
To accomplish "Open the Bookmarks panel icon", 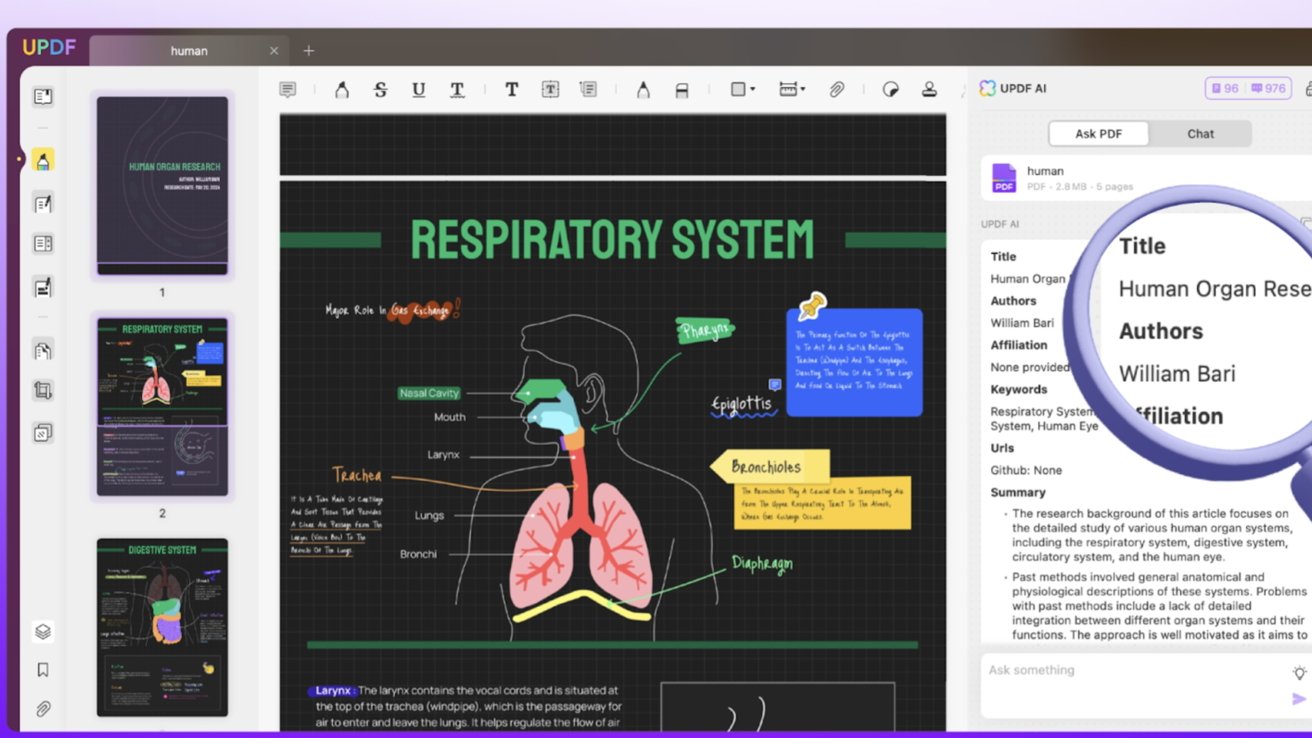I will pos(43,670).
